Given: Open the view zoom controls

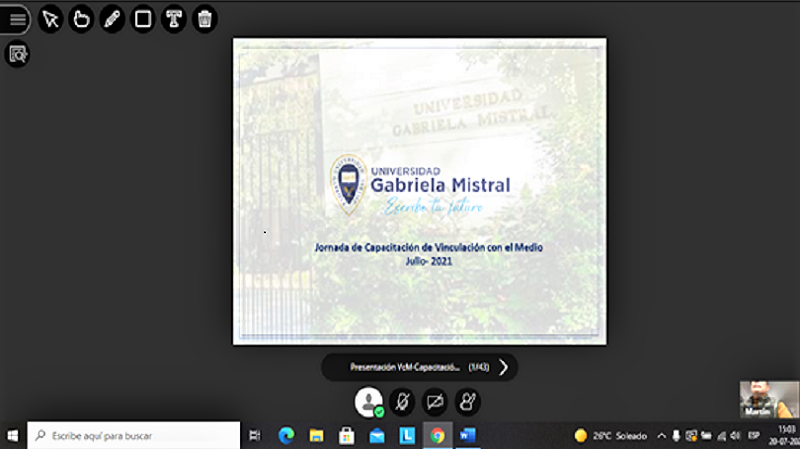Looking at the screenshot, I should click(x=17, y=54).
